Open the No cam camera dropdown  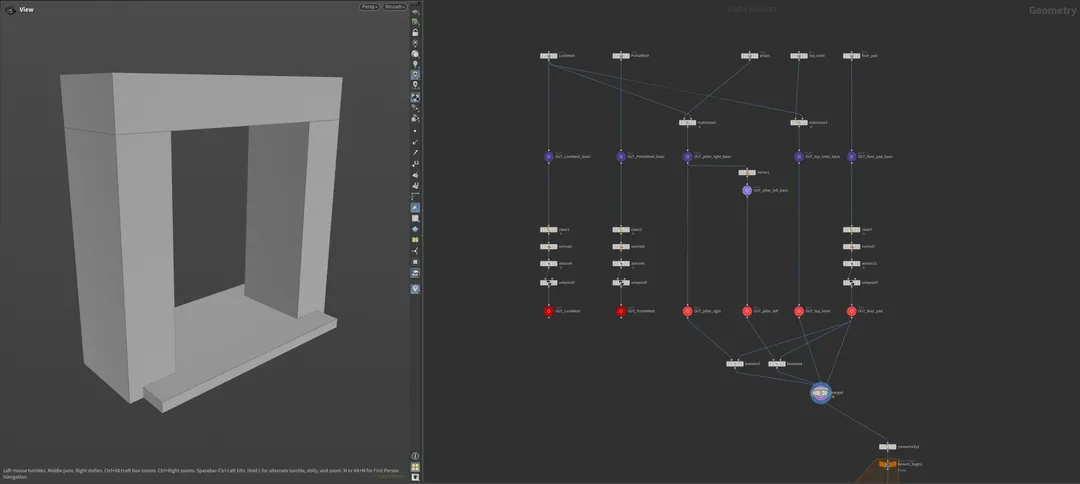pos(395,7)
